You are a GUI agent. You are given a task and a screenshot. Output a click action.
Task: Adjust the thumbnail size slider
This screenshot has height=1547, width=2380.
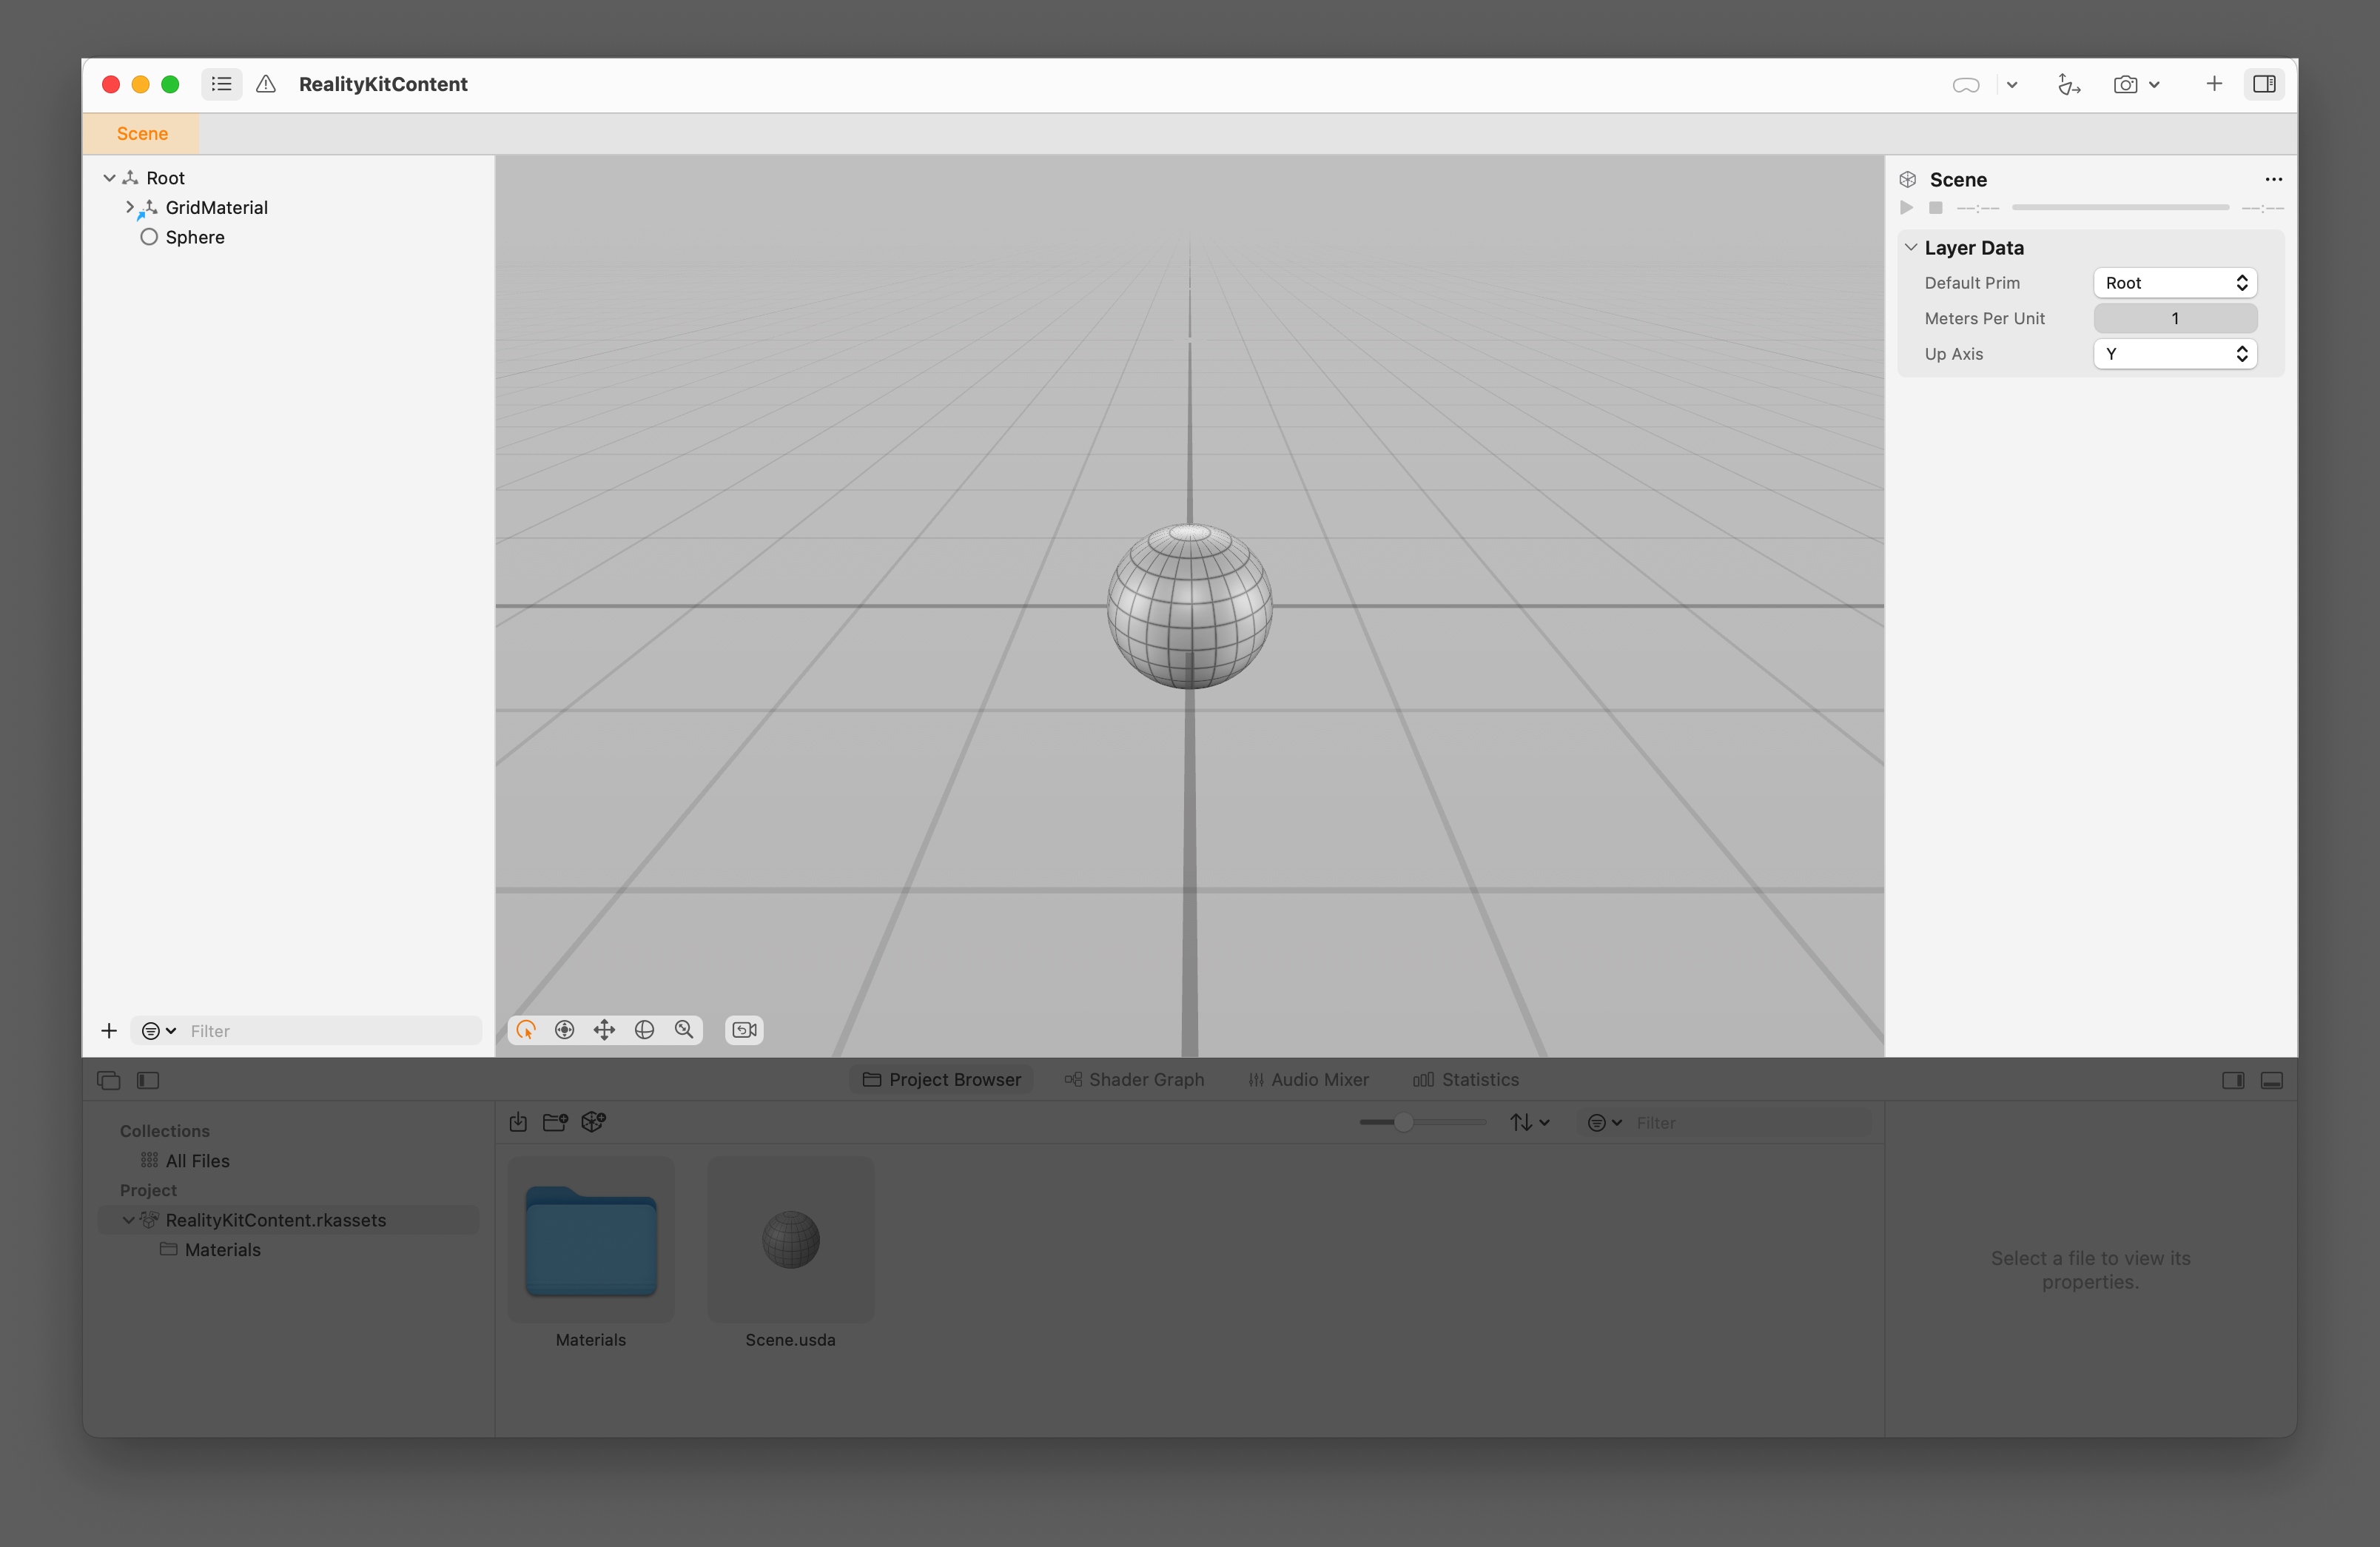click(1405, 1122)
